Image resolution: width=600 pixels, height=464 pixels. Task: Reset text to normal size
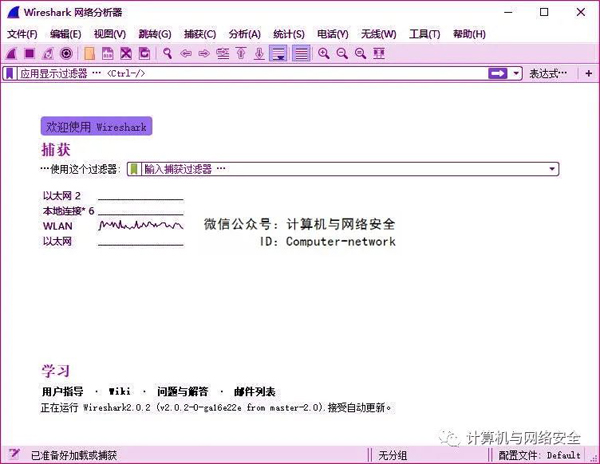[x=360, y=53]
